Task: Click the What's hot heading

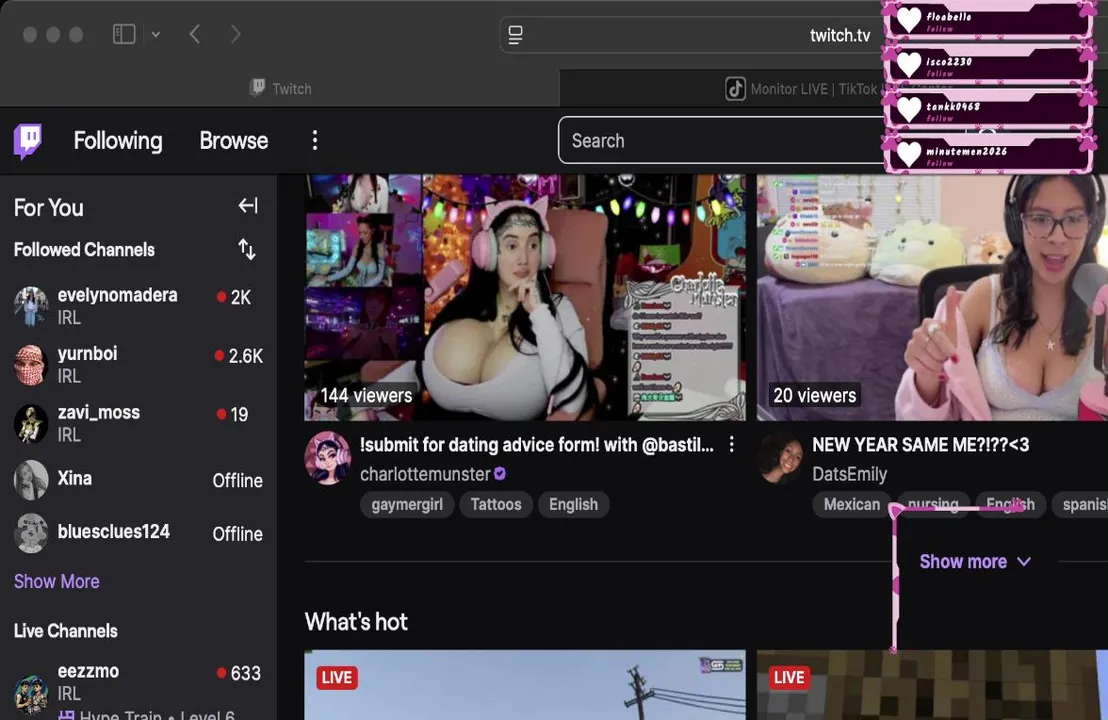Action: pos(356,622)
